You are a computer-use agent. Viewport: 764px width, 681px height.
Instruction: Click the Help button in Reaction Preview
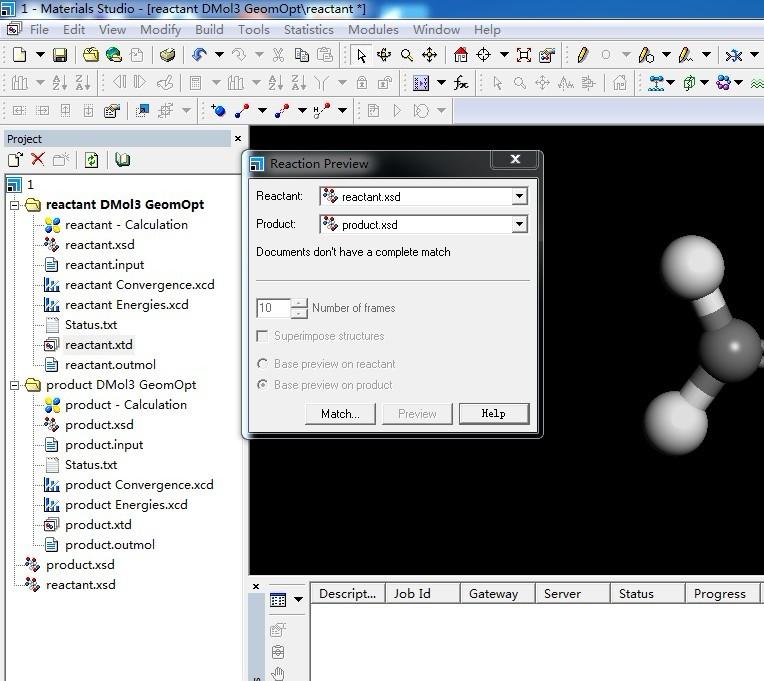(493, 413)
